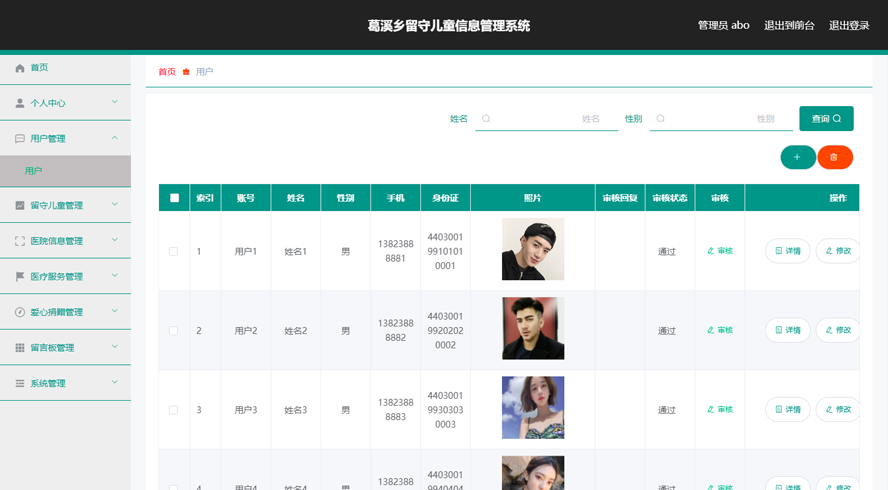Click the search icon in 性别 field

pos(660,118)
